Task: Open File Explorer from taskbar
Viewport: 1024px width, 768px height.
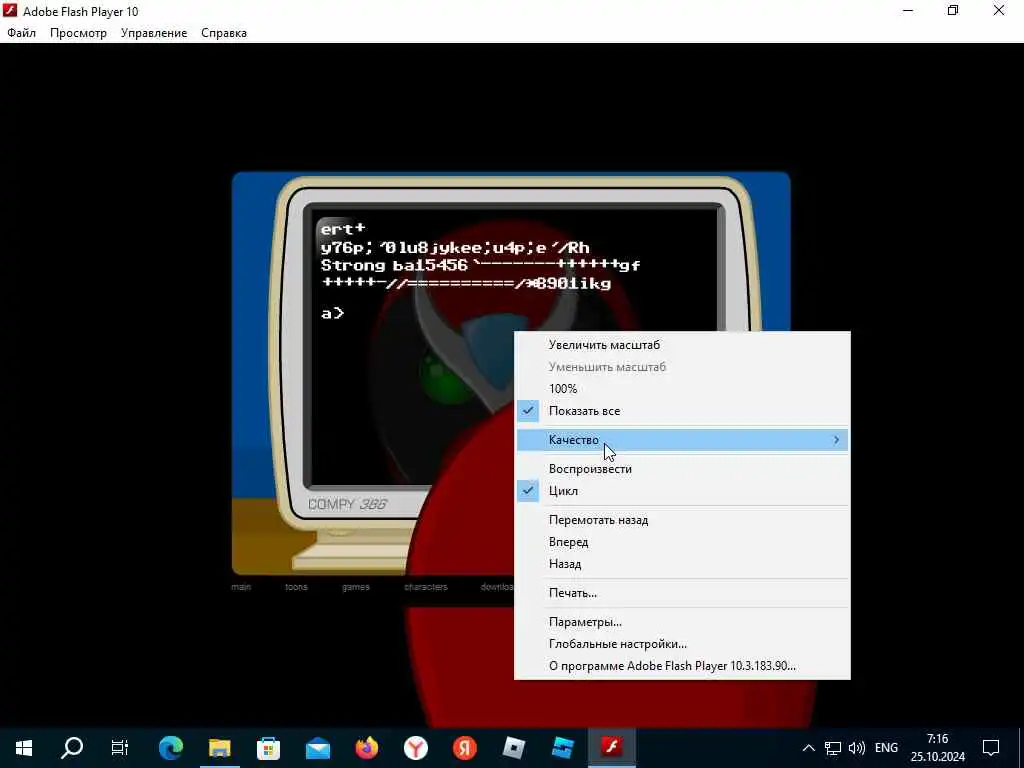Action: 219,747
